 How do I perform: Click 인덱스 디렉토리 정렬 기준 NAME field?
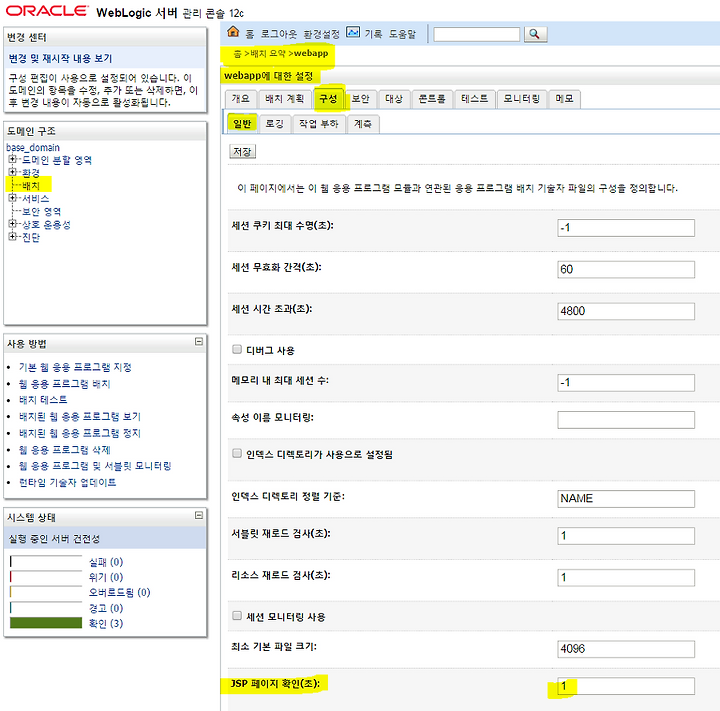pyautogui.click(x=626, y=498)
